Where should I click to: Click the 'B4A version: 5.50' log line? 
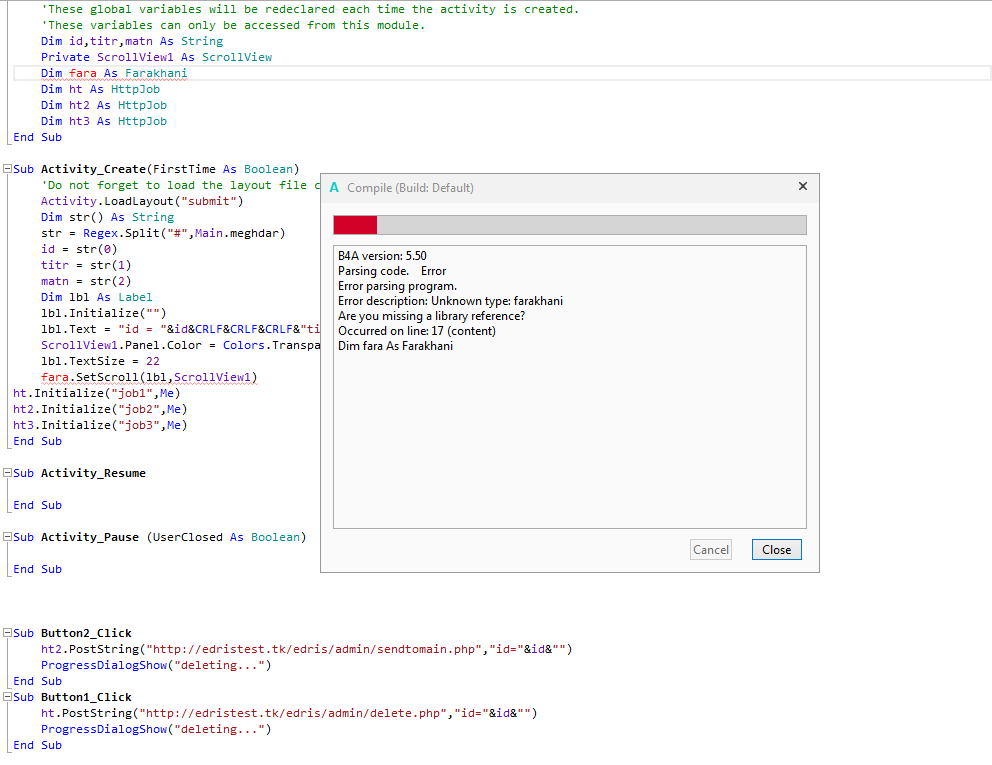(382, 256)
